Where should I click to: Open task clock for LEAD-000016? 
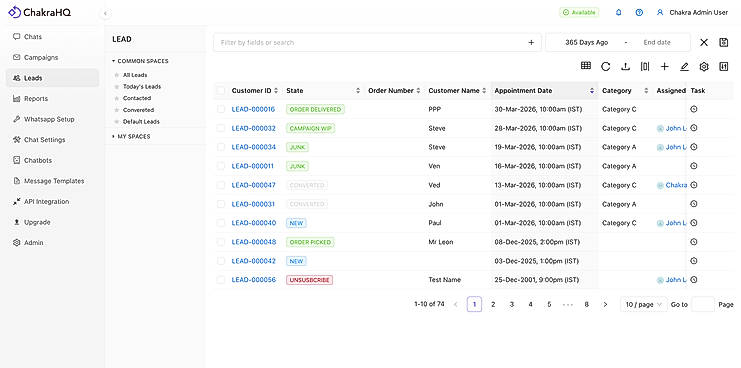pos(694,109)
